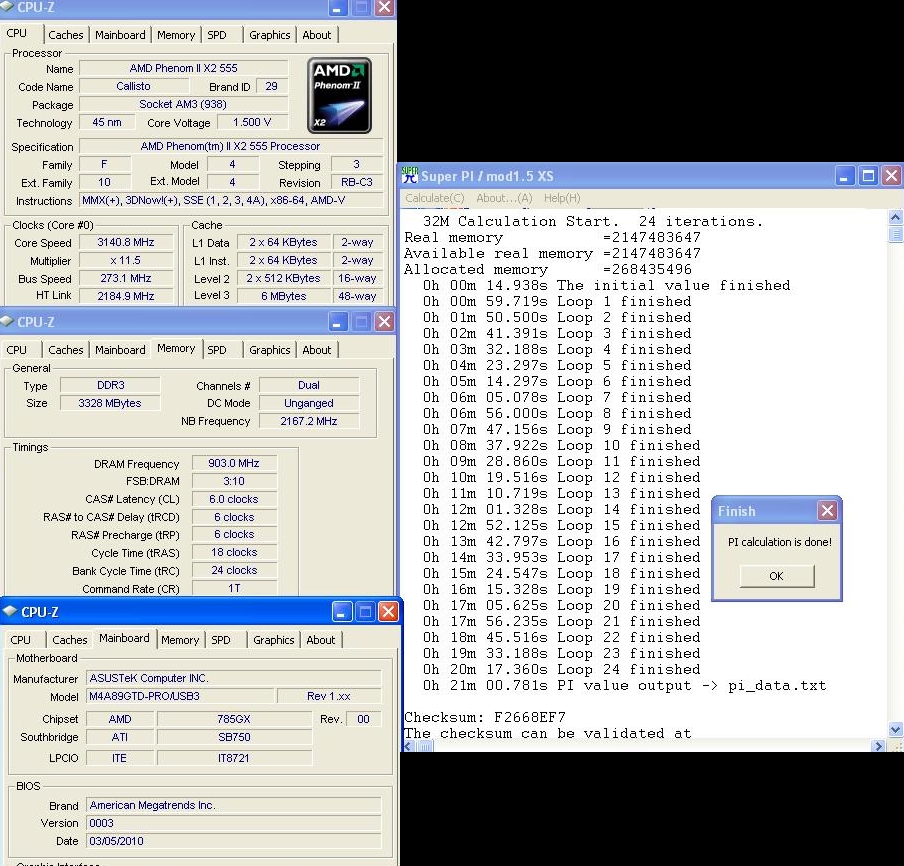Click the Super PI title bar icon
The width and height of the screenshot is (904, 866).
click(x=409, y=176)
